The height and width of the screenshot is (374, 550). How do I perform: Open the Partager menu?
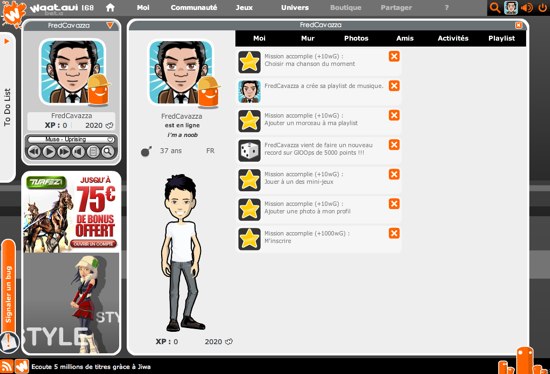point(396,7)
